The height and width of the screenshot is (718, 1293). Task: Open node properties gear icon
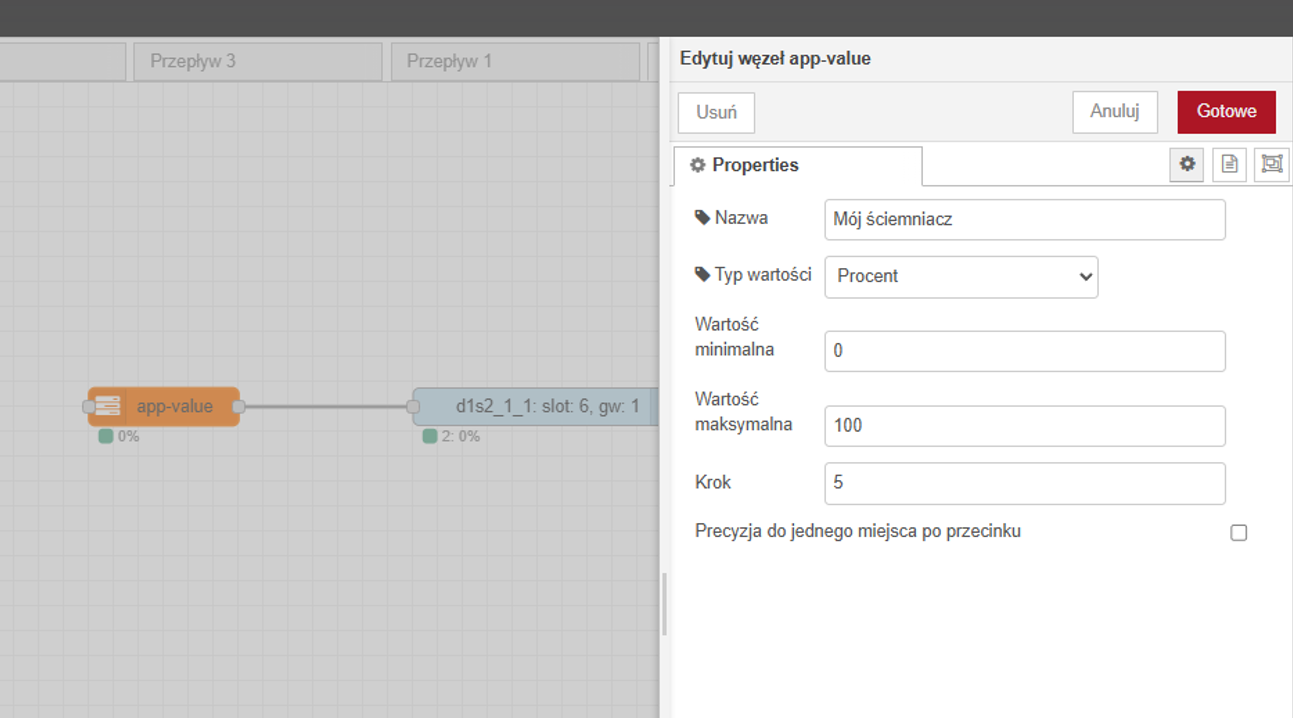[1187, 164]
